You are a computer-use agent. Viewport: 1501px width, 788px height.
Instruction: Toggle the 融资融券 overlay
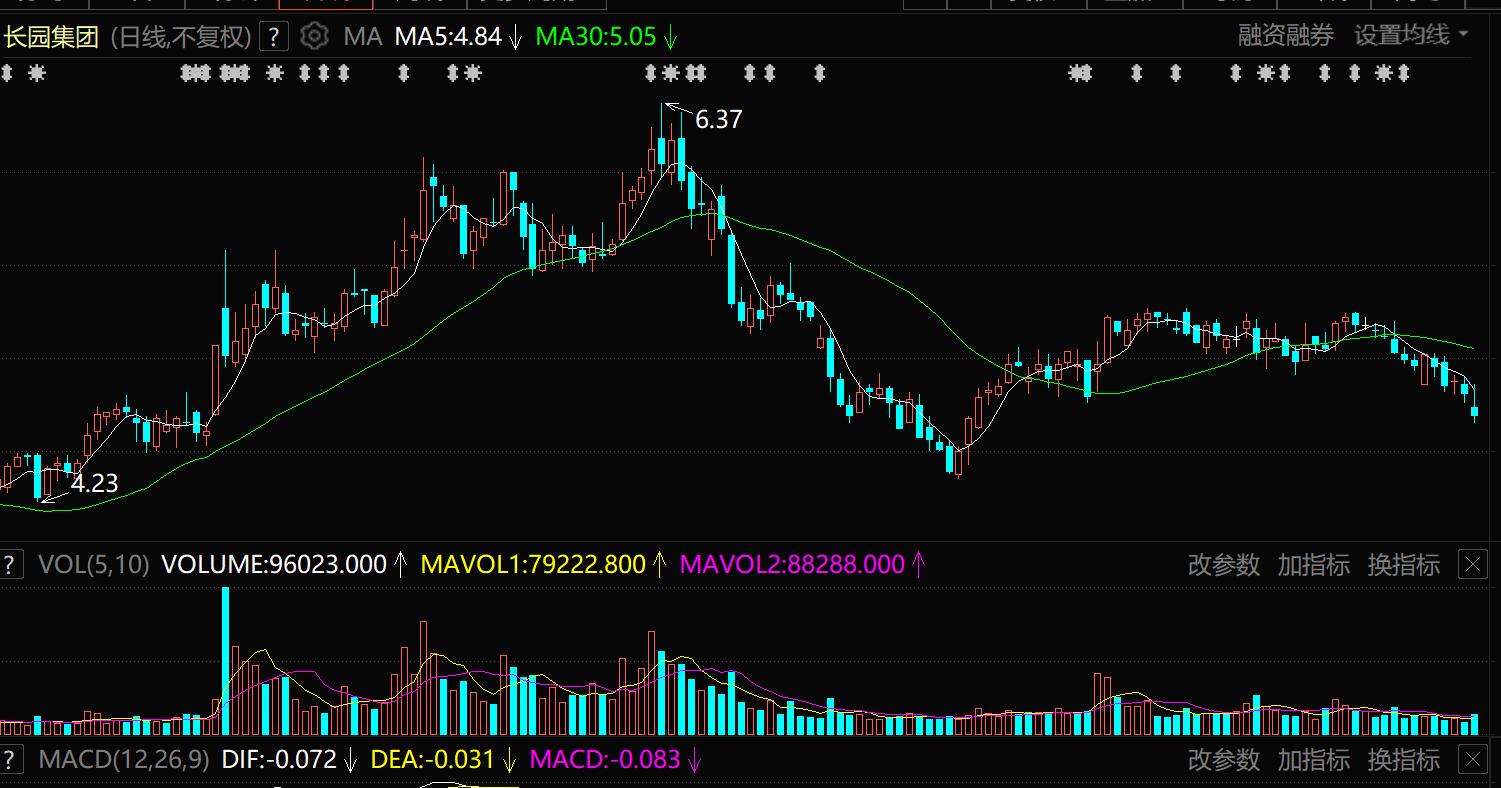[1285, 36]
